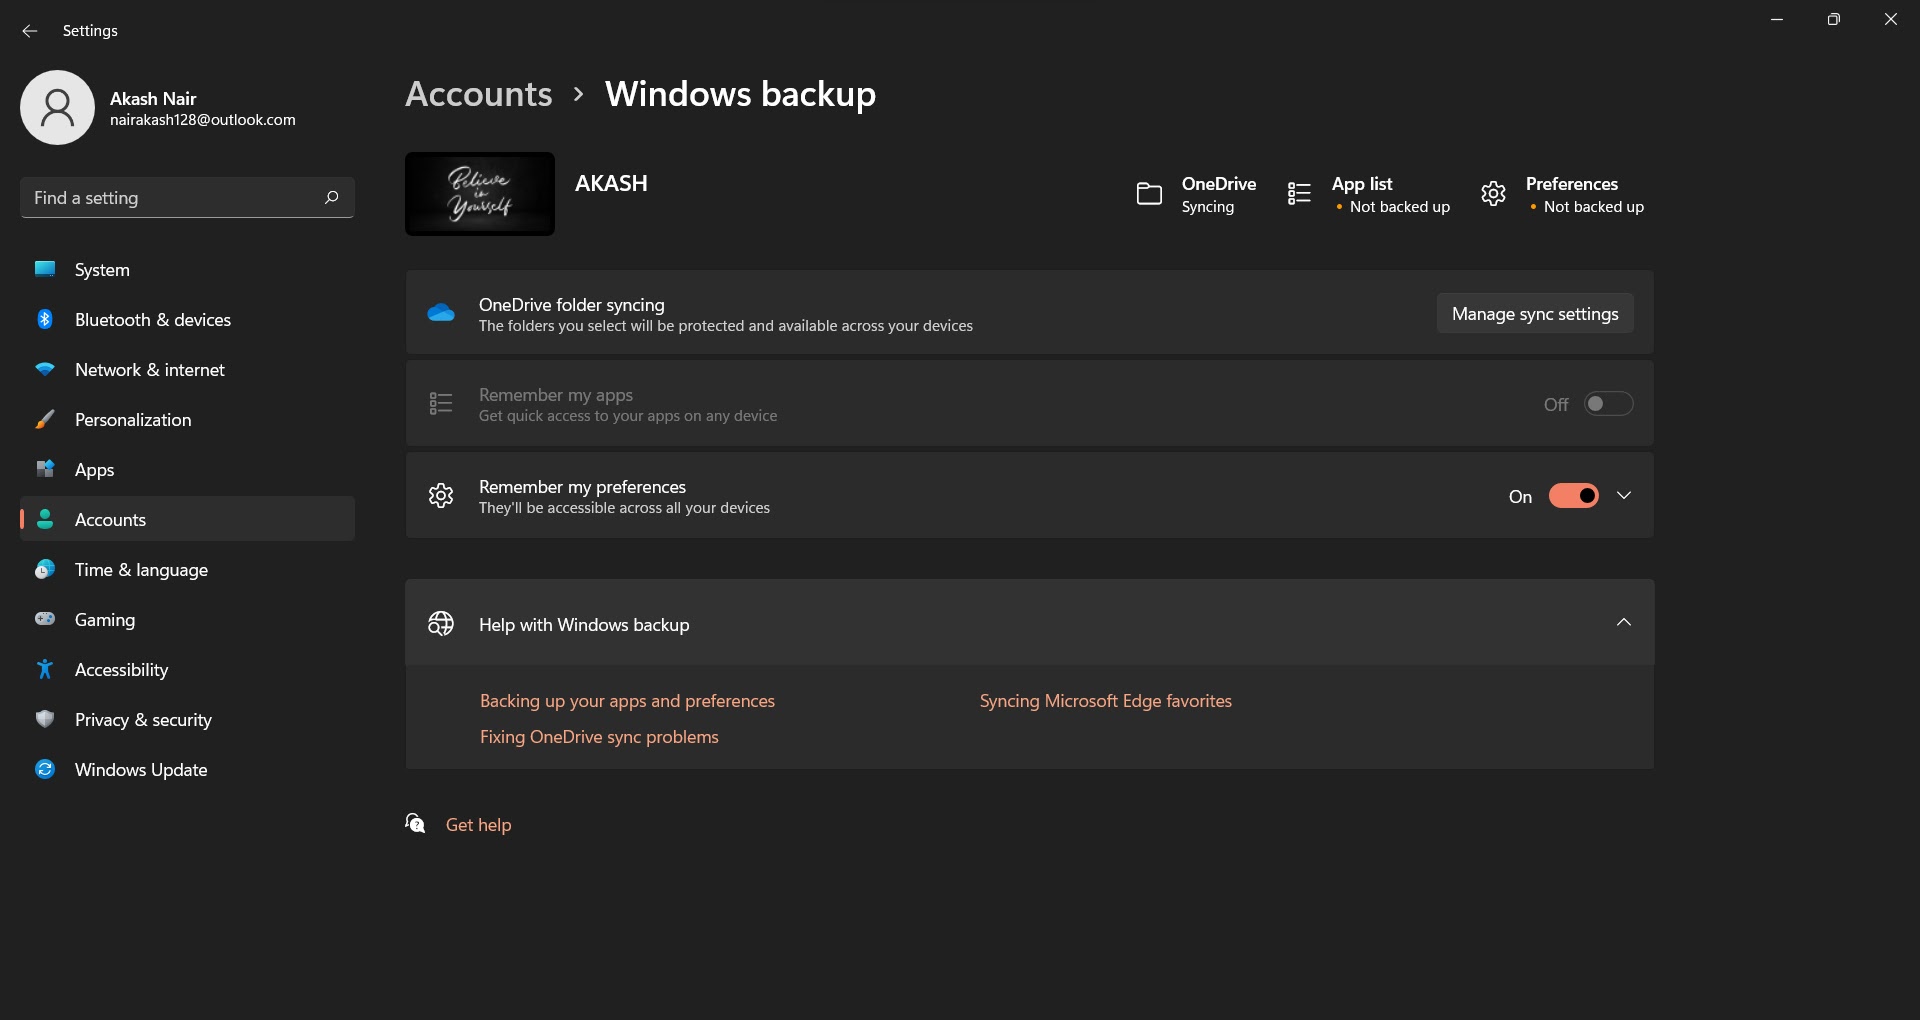Restore down the Settings window
Image resolution: width=1920 pixels, height=1020 pixels.
point(1833,19)
